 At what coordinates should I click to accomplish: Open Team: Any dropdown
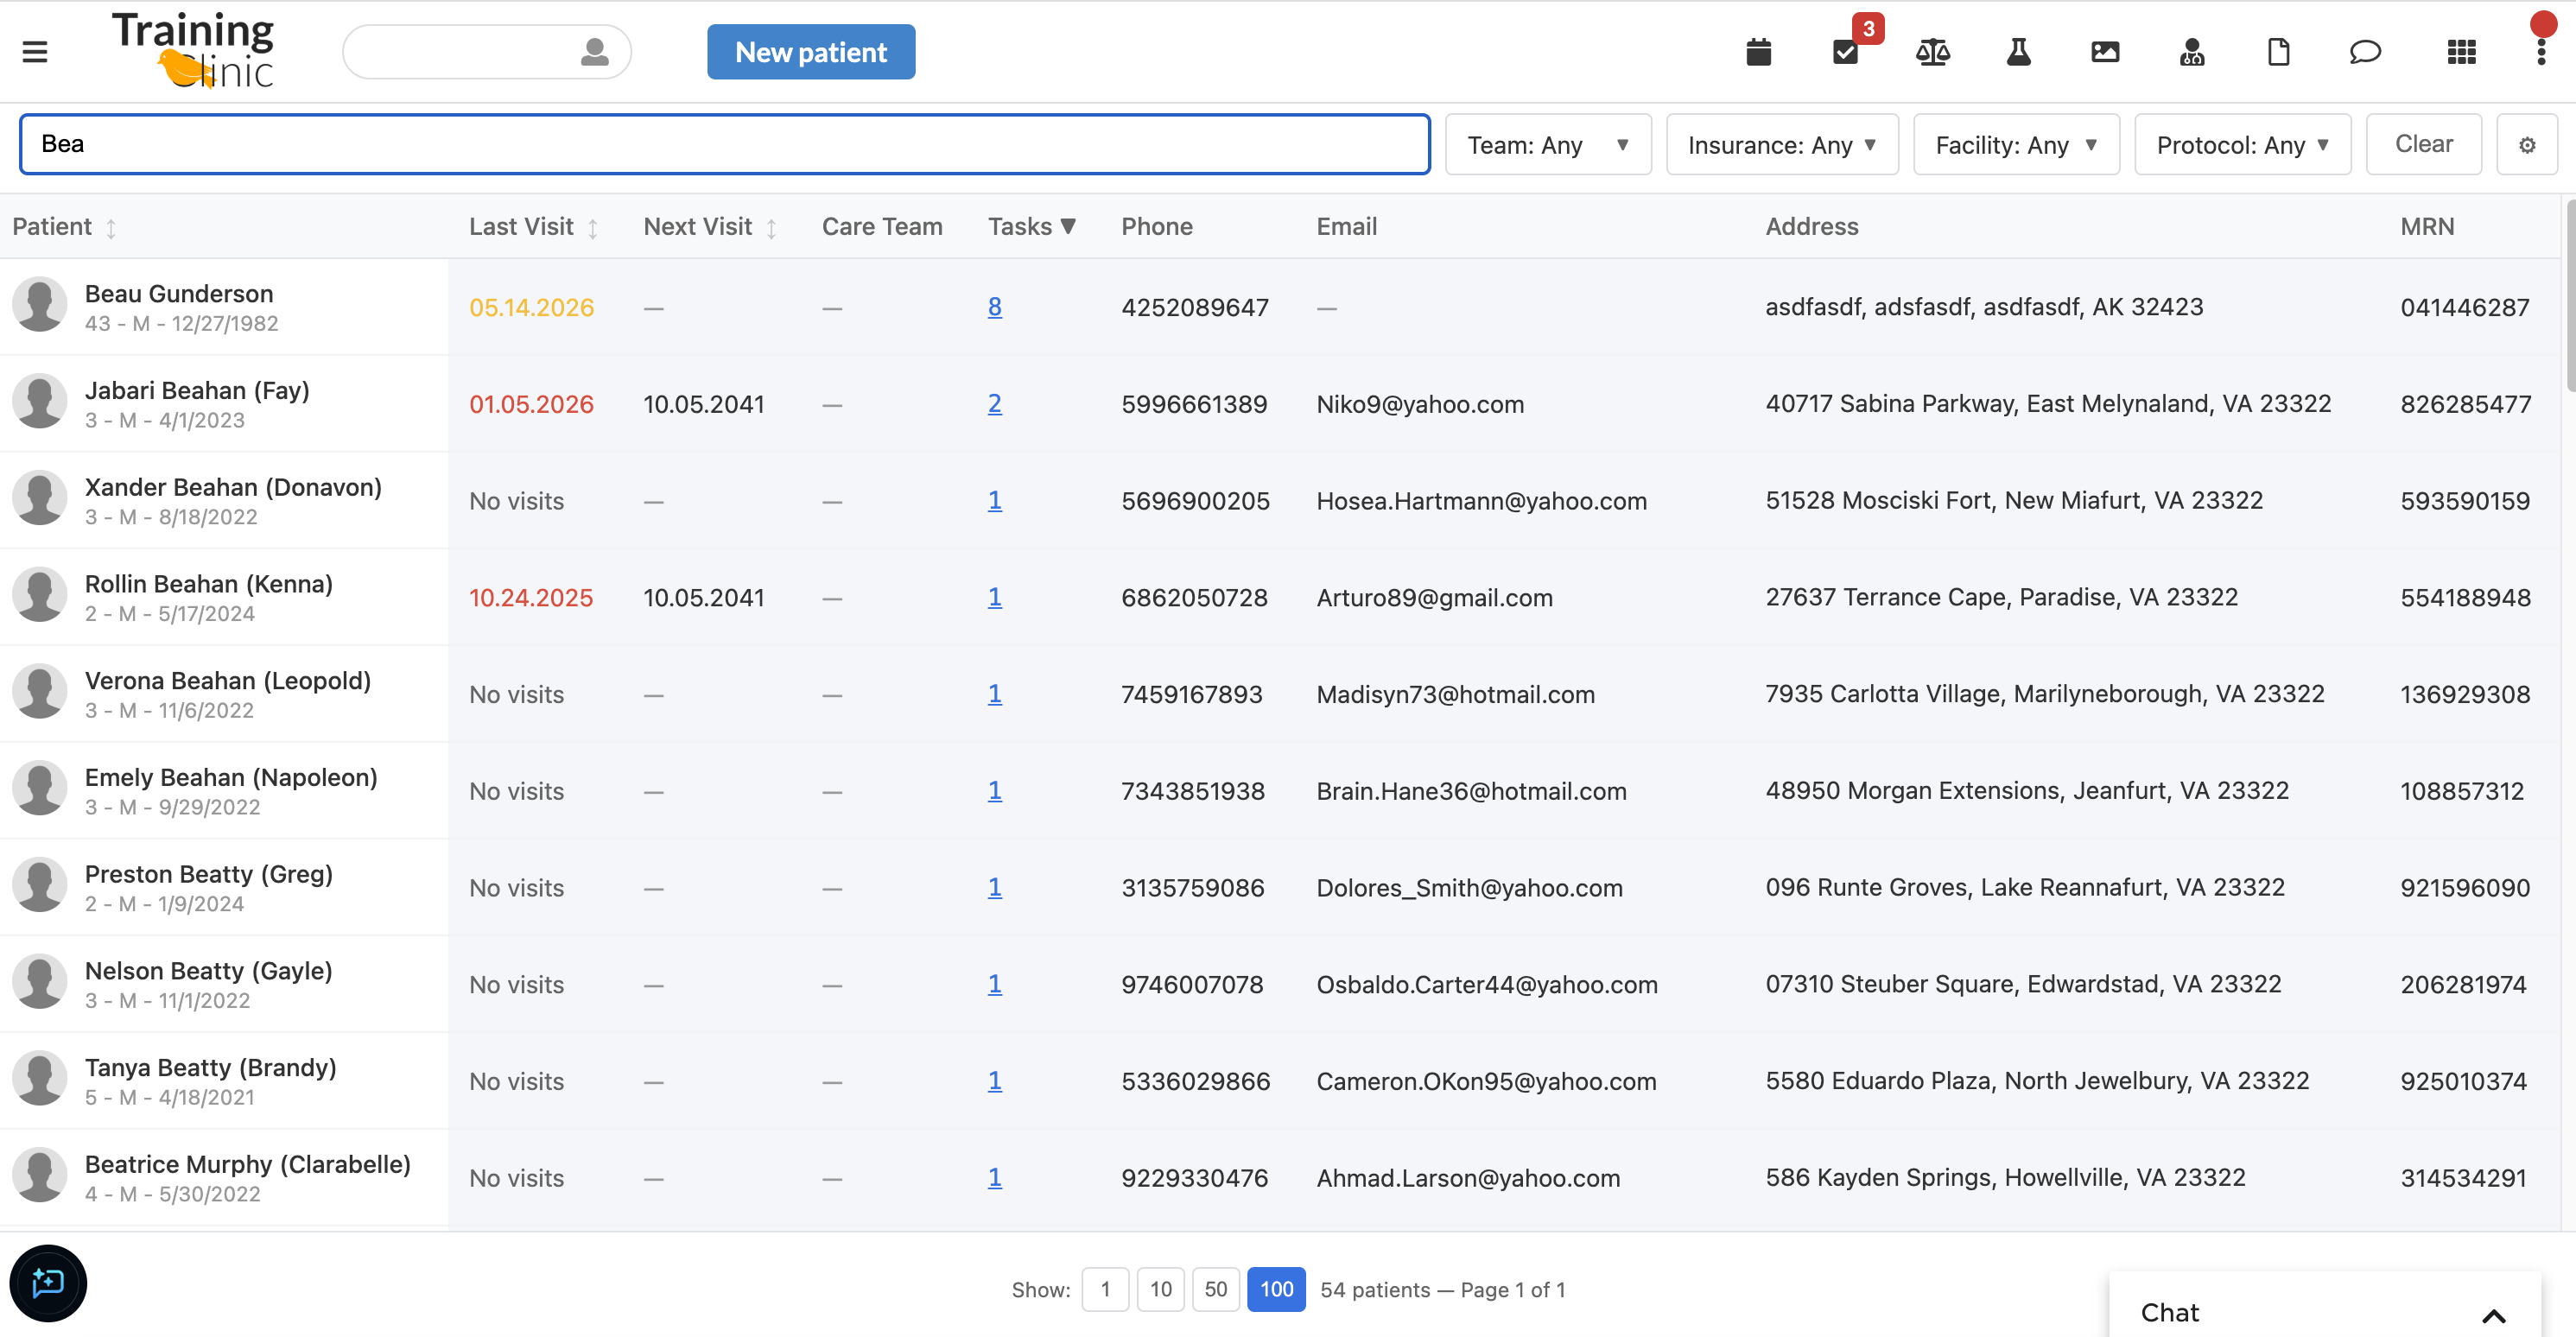tap(1547, 145)
